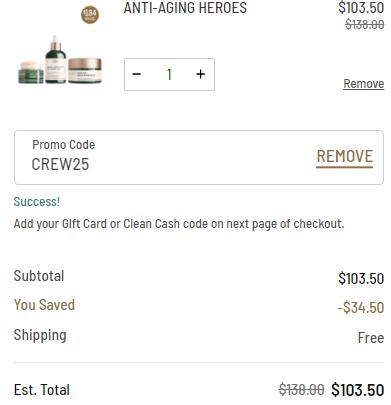391x405 pixels.
Task: Click the Subtotal label
Action: (39, 276)
